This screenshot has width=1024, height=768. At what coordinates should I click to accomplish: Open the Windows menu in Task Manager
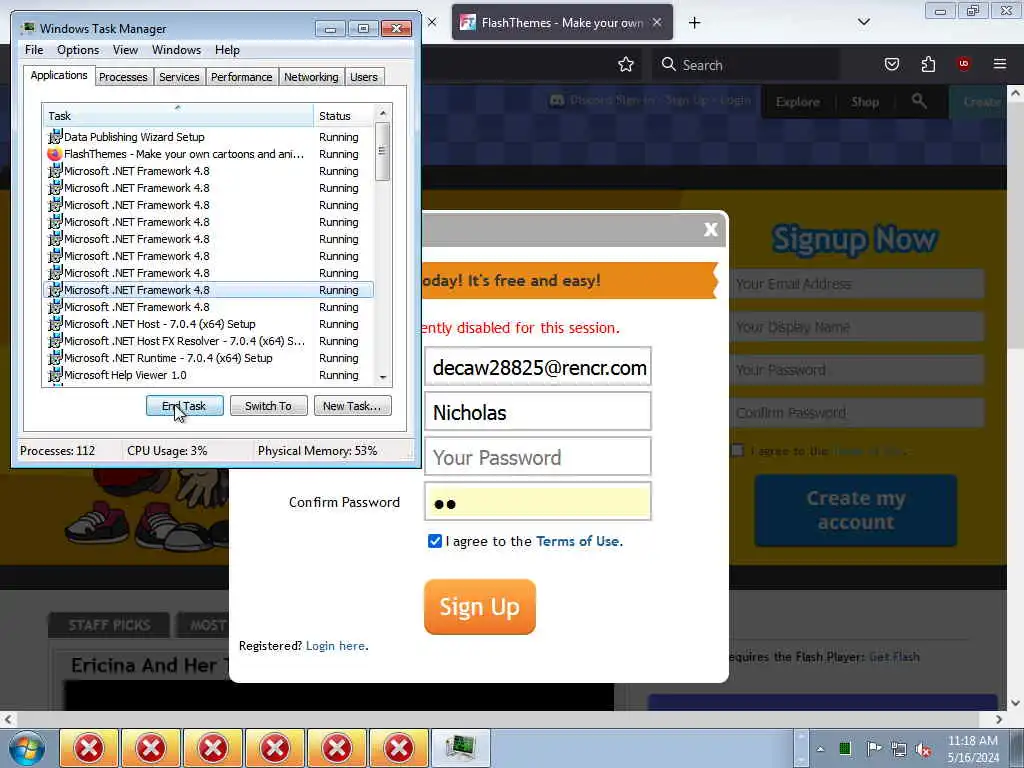coord(176,50)
